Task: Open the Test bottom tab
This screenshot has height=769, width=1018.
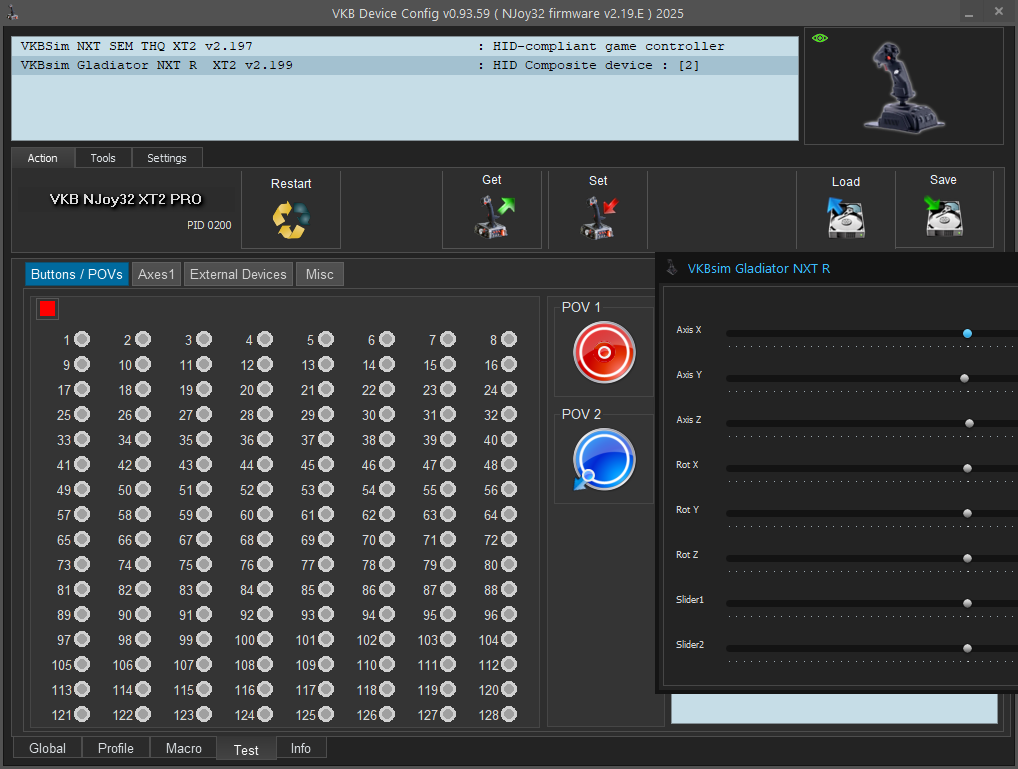Action: tap(246, 750)
